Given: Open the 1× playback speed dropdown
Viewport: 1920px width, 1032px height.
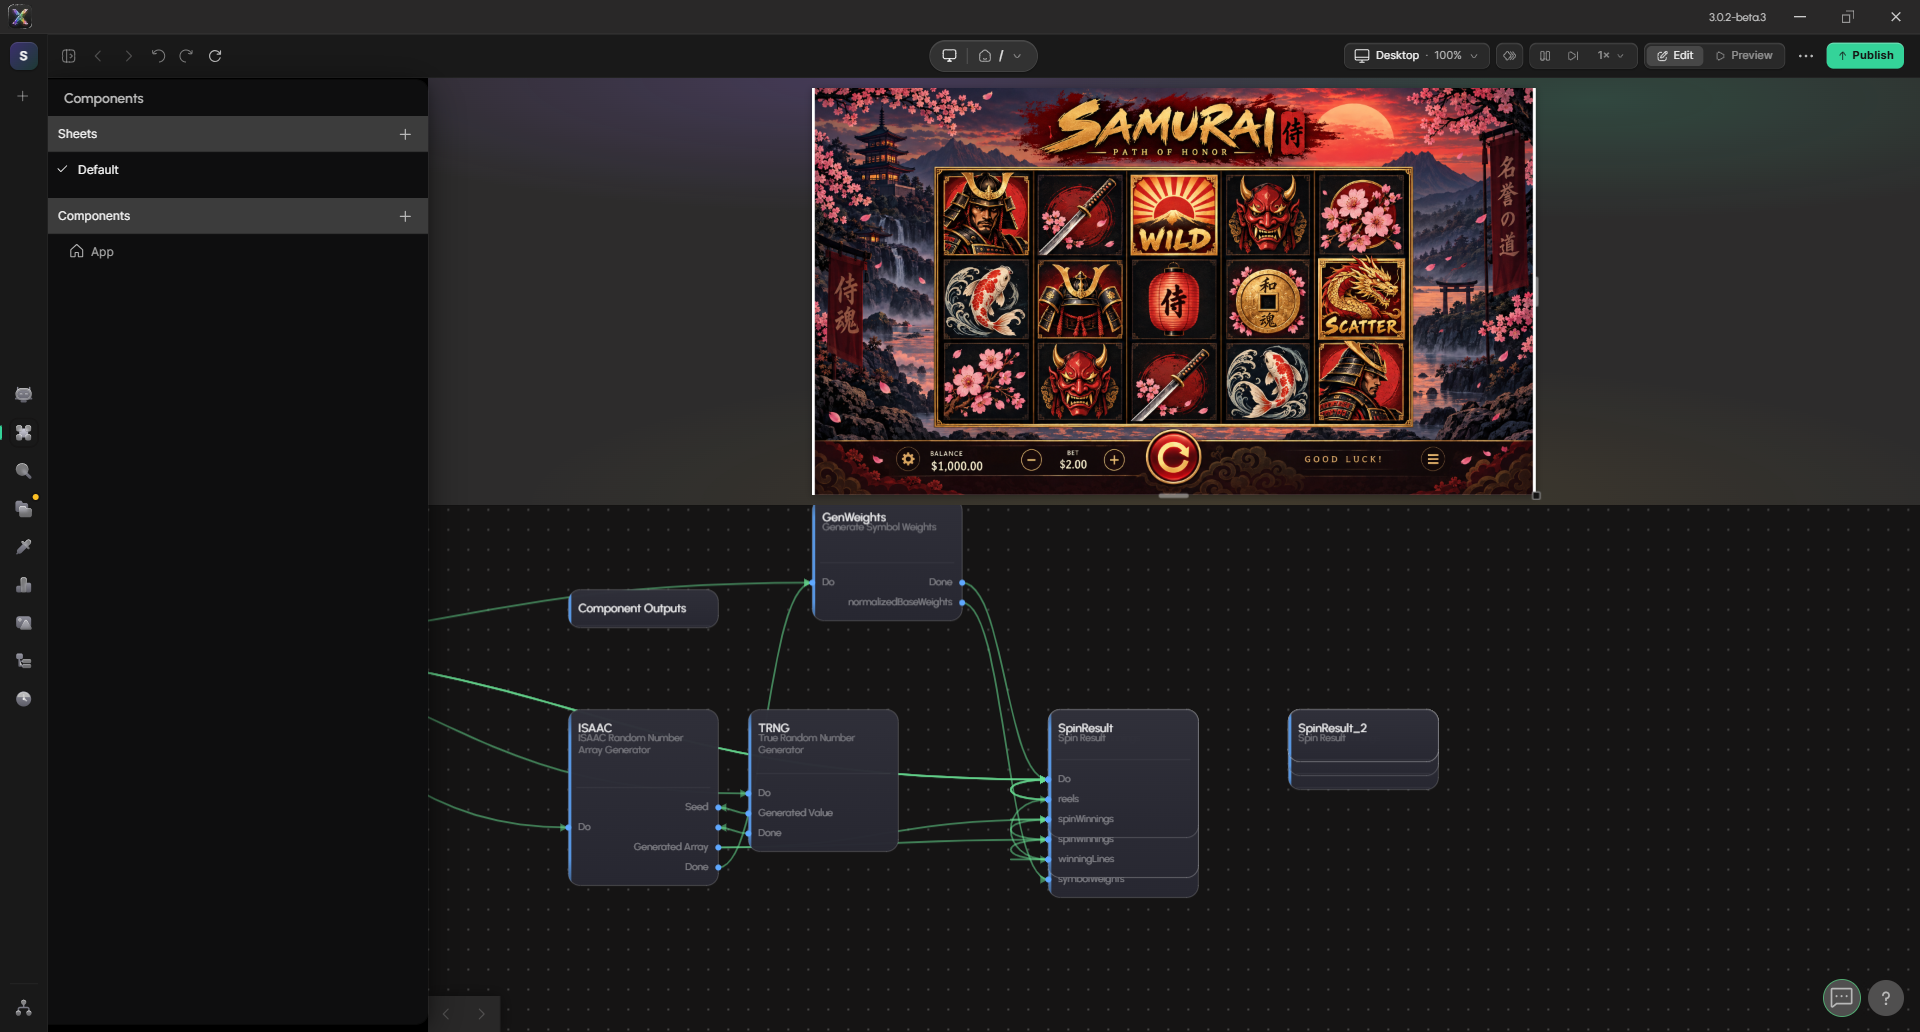Looking at the screenshot, I should click(1610, 56).
